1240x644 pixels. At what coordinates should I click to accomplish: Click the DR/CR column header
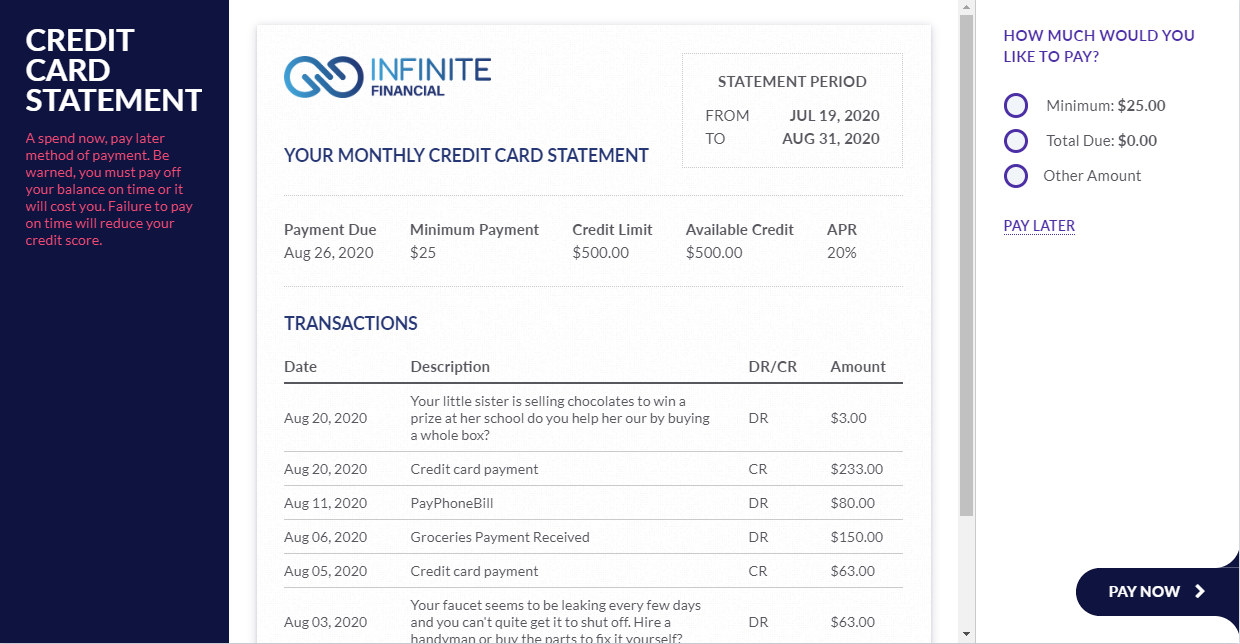tap(772, 366)
